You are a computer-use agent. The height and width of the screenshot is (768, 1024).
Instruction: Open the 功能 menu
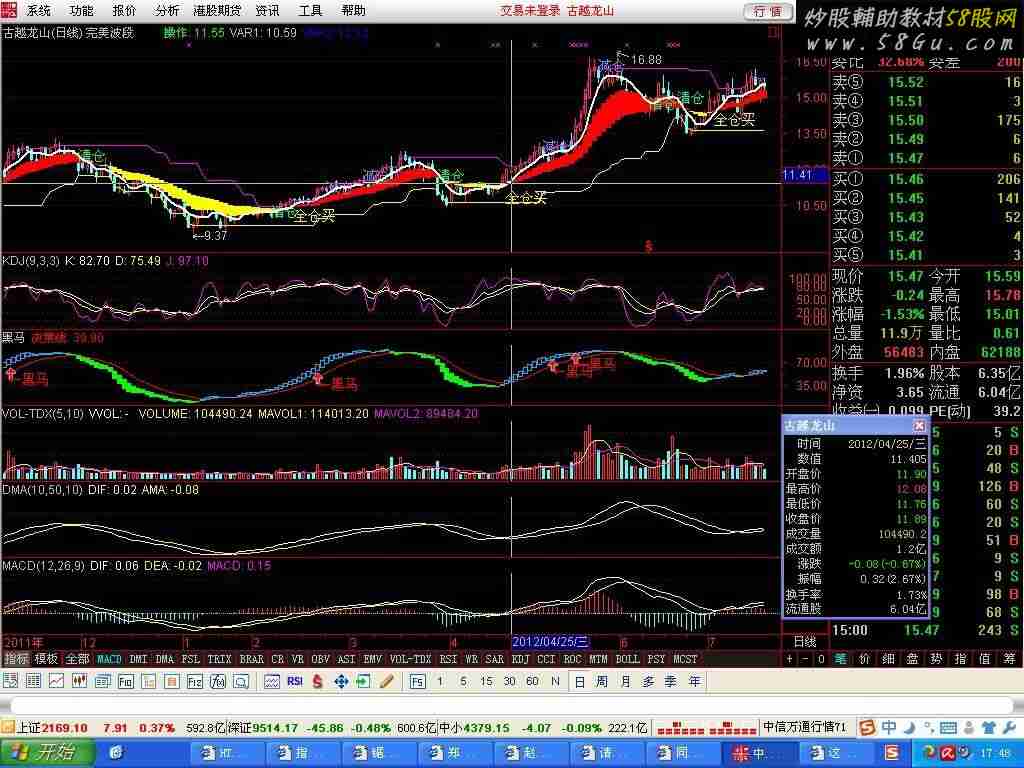[82, 10]
